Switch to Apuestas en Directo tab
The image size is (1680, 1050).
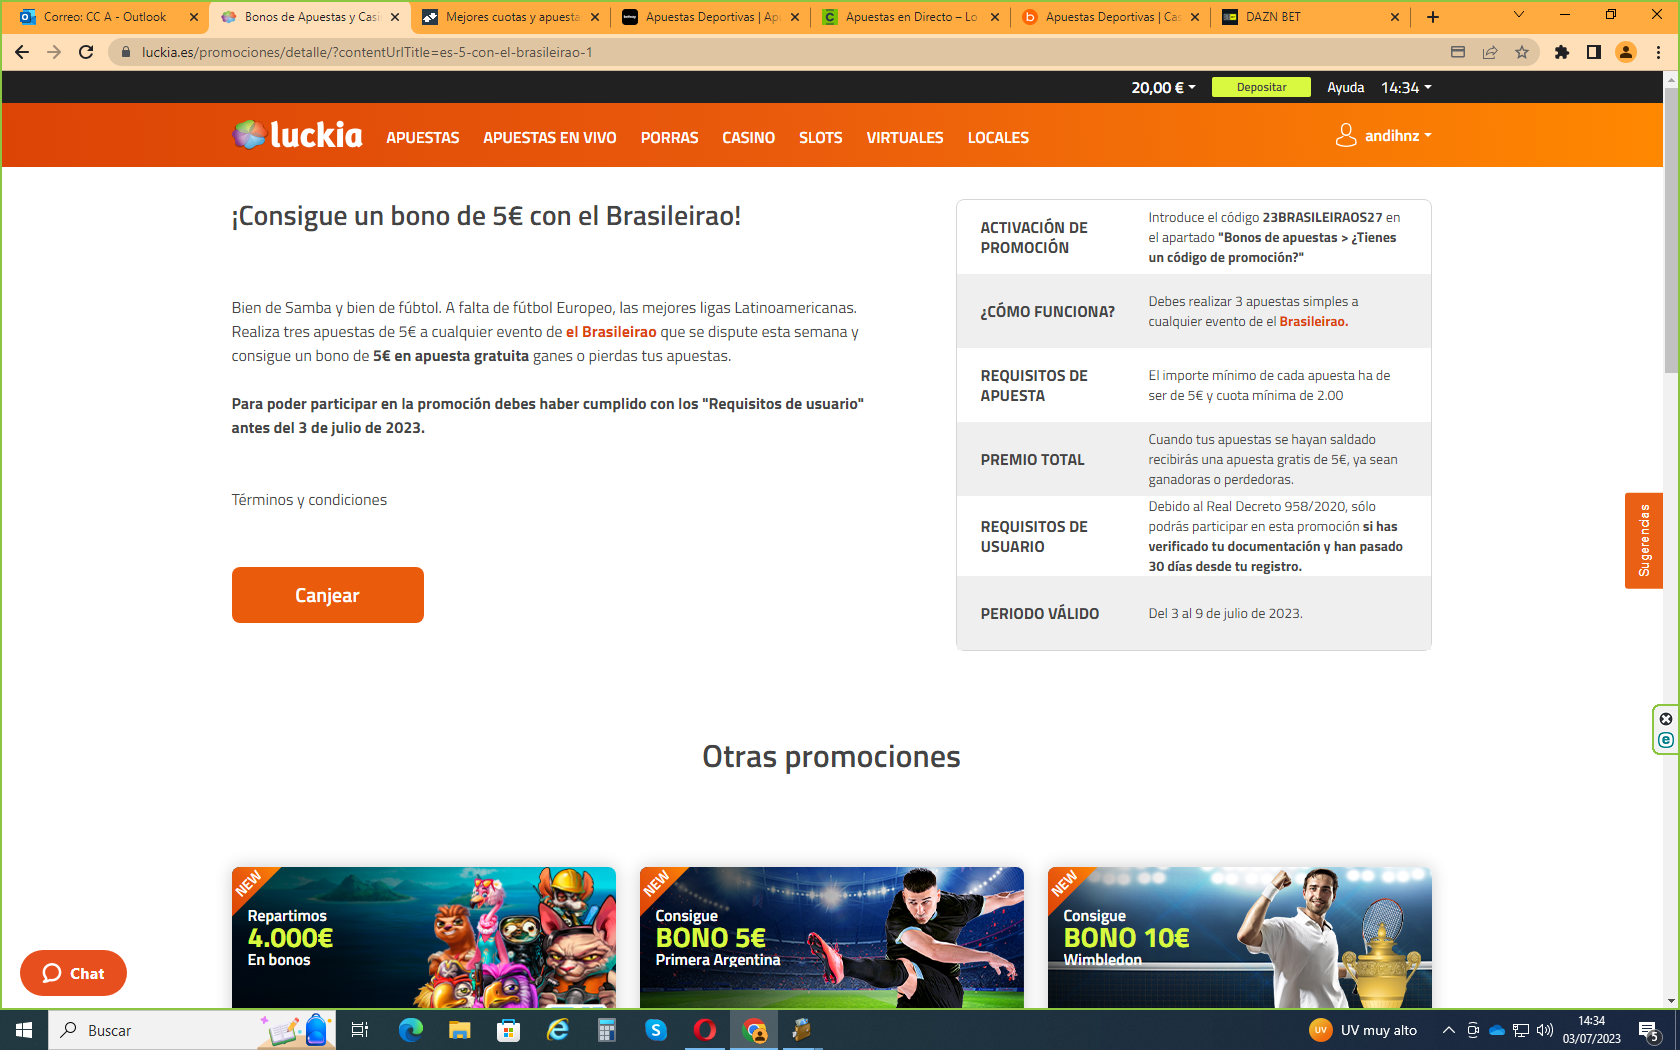(x=910, y=17)
